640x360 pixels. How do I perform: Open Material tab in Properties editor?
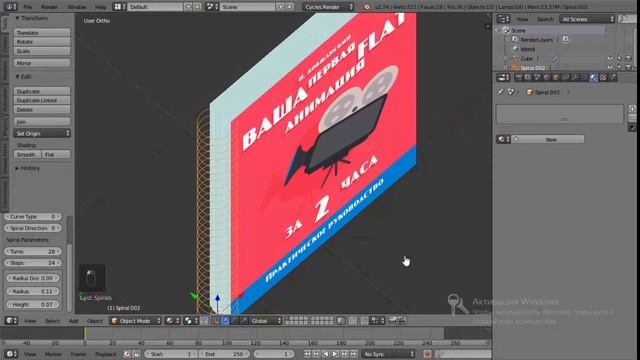coord(593,78)
